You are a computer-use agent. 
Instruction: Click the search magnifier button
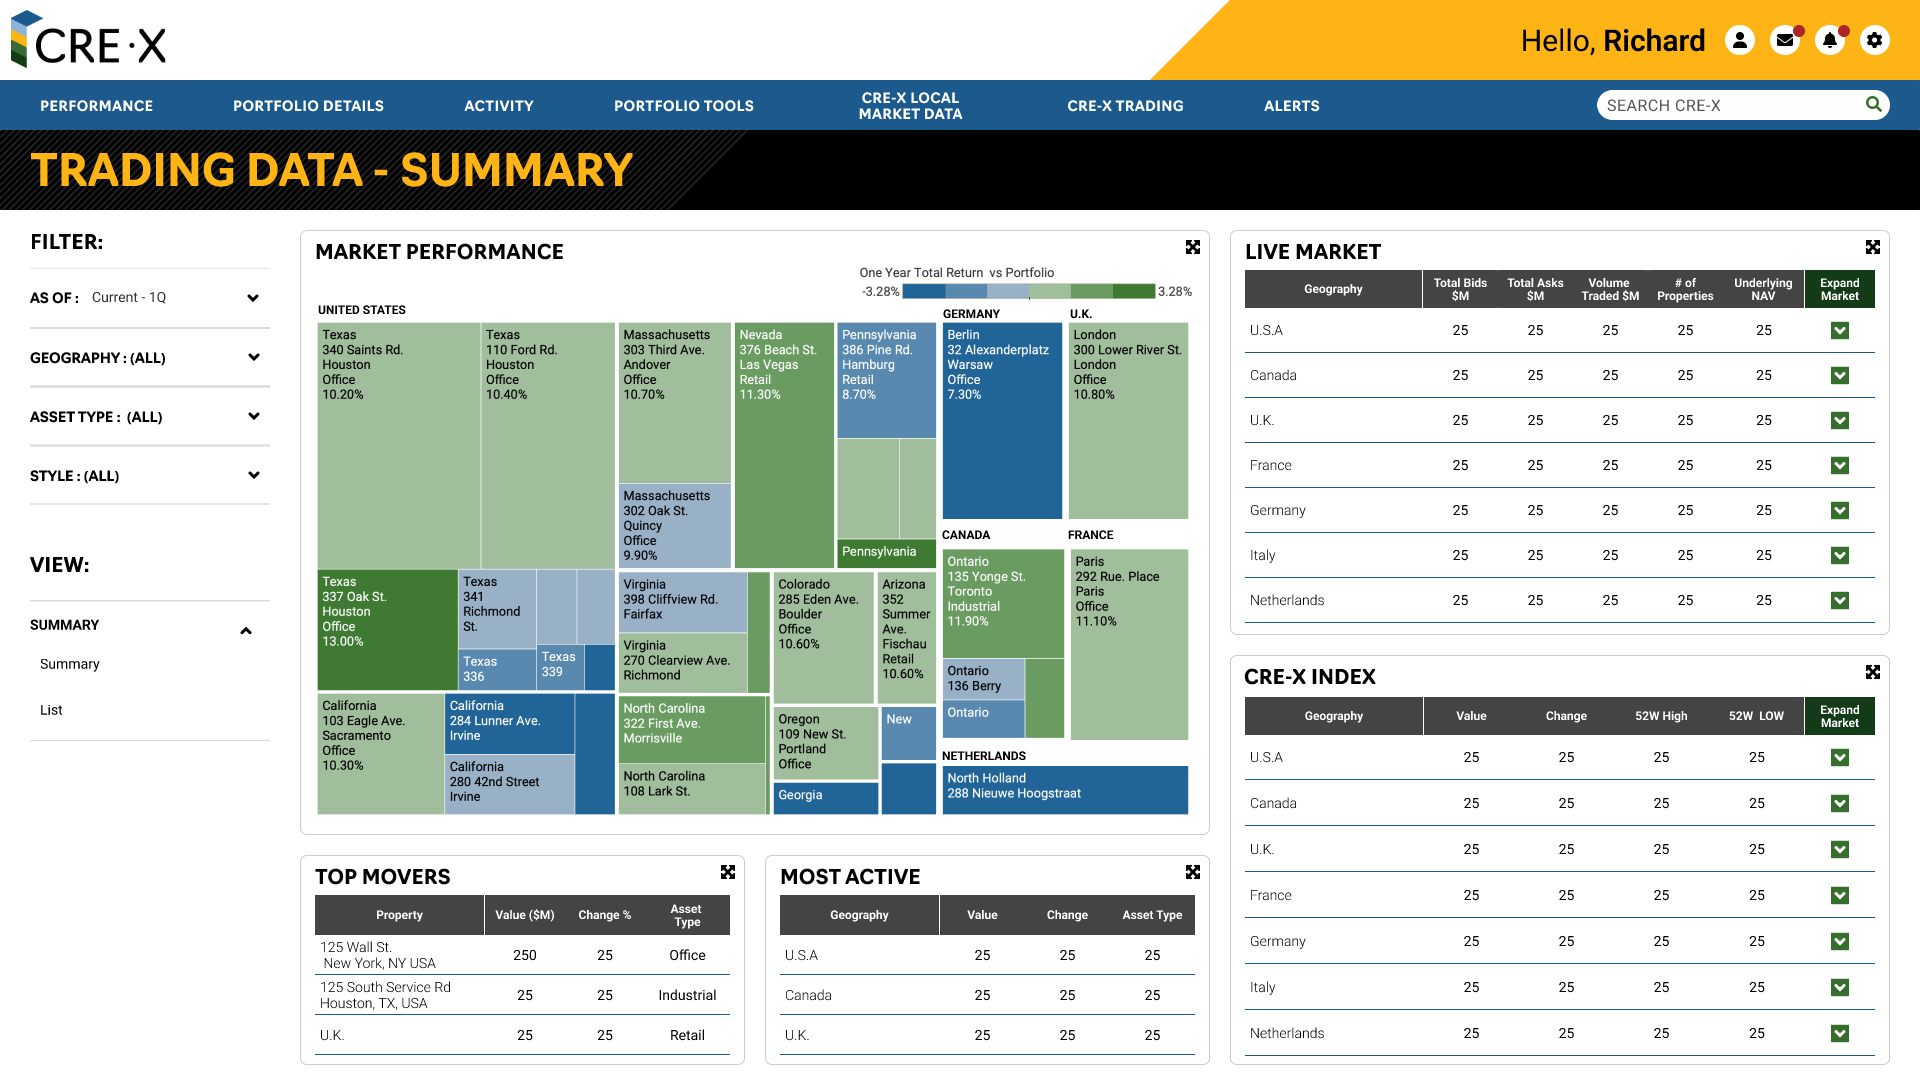(1873, 104)
